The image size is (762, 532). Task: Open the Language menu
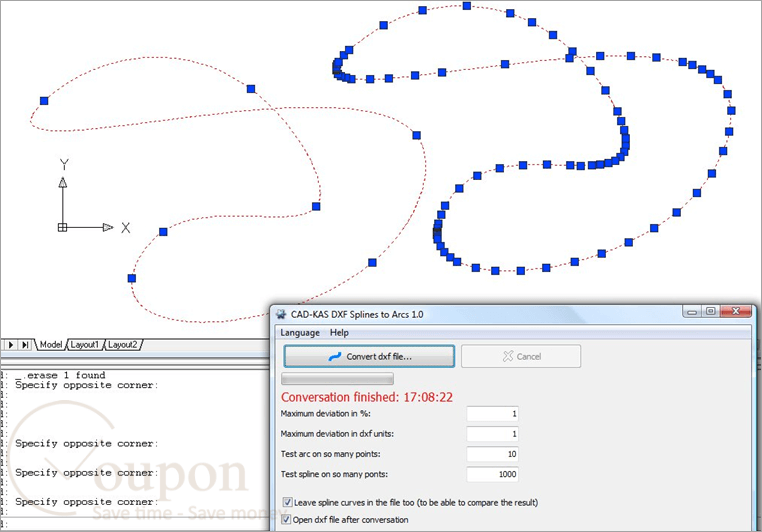(x=300, y=333)
